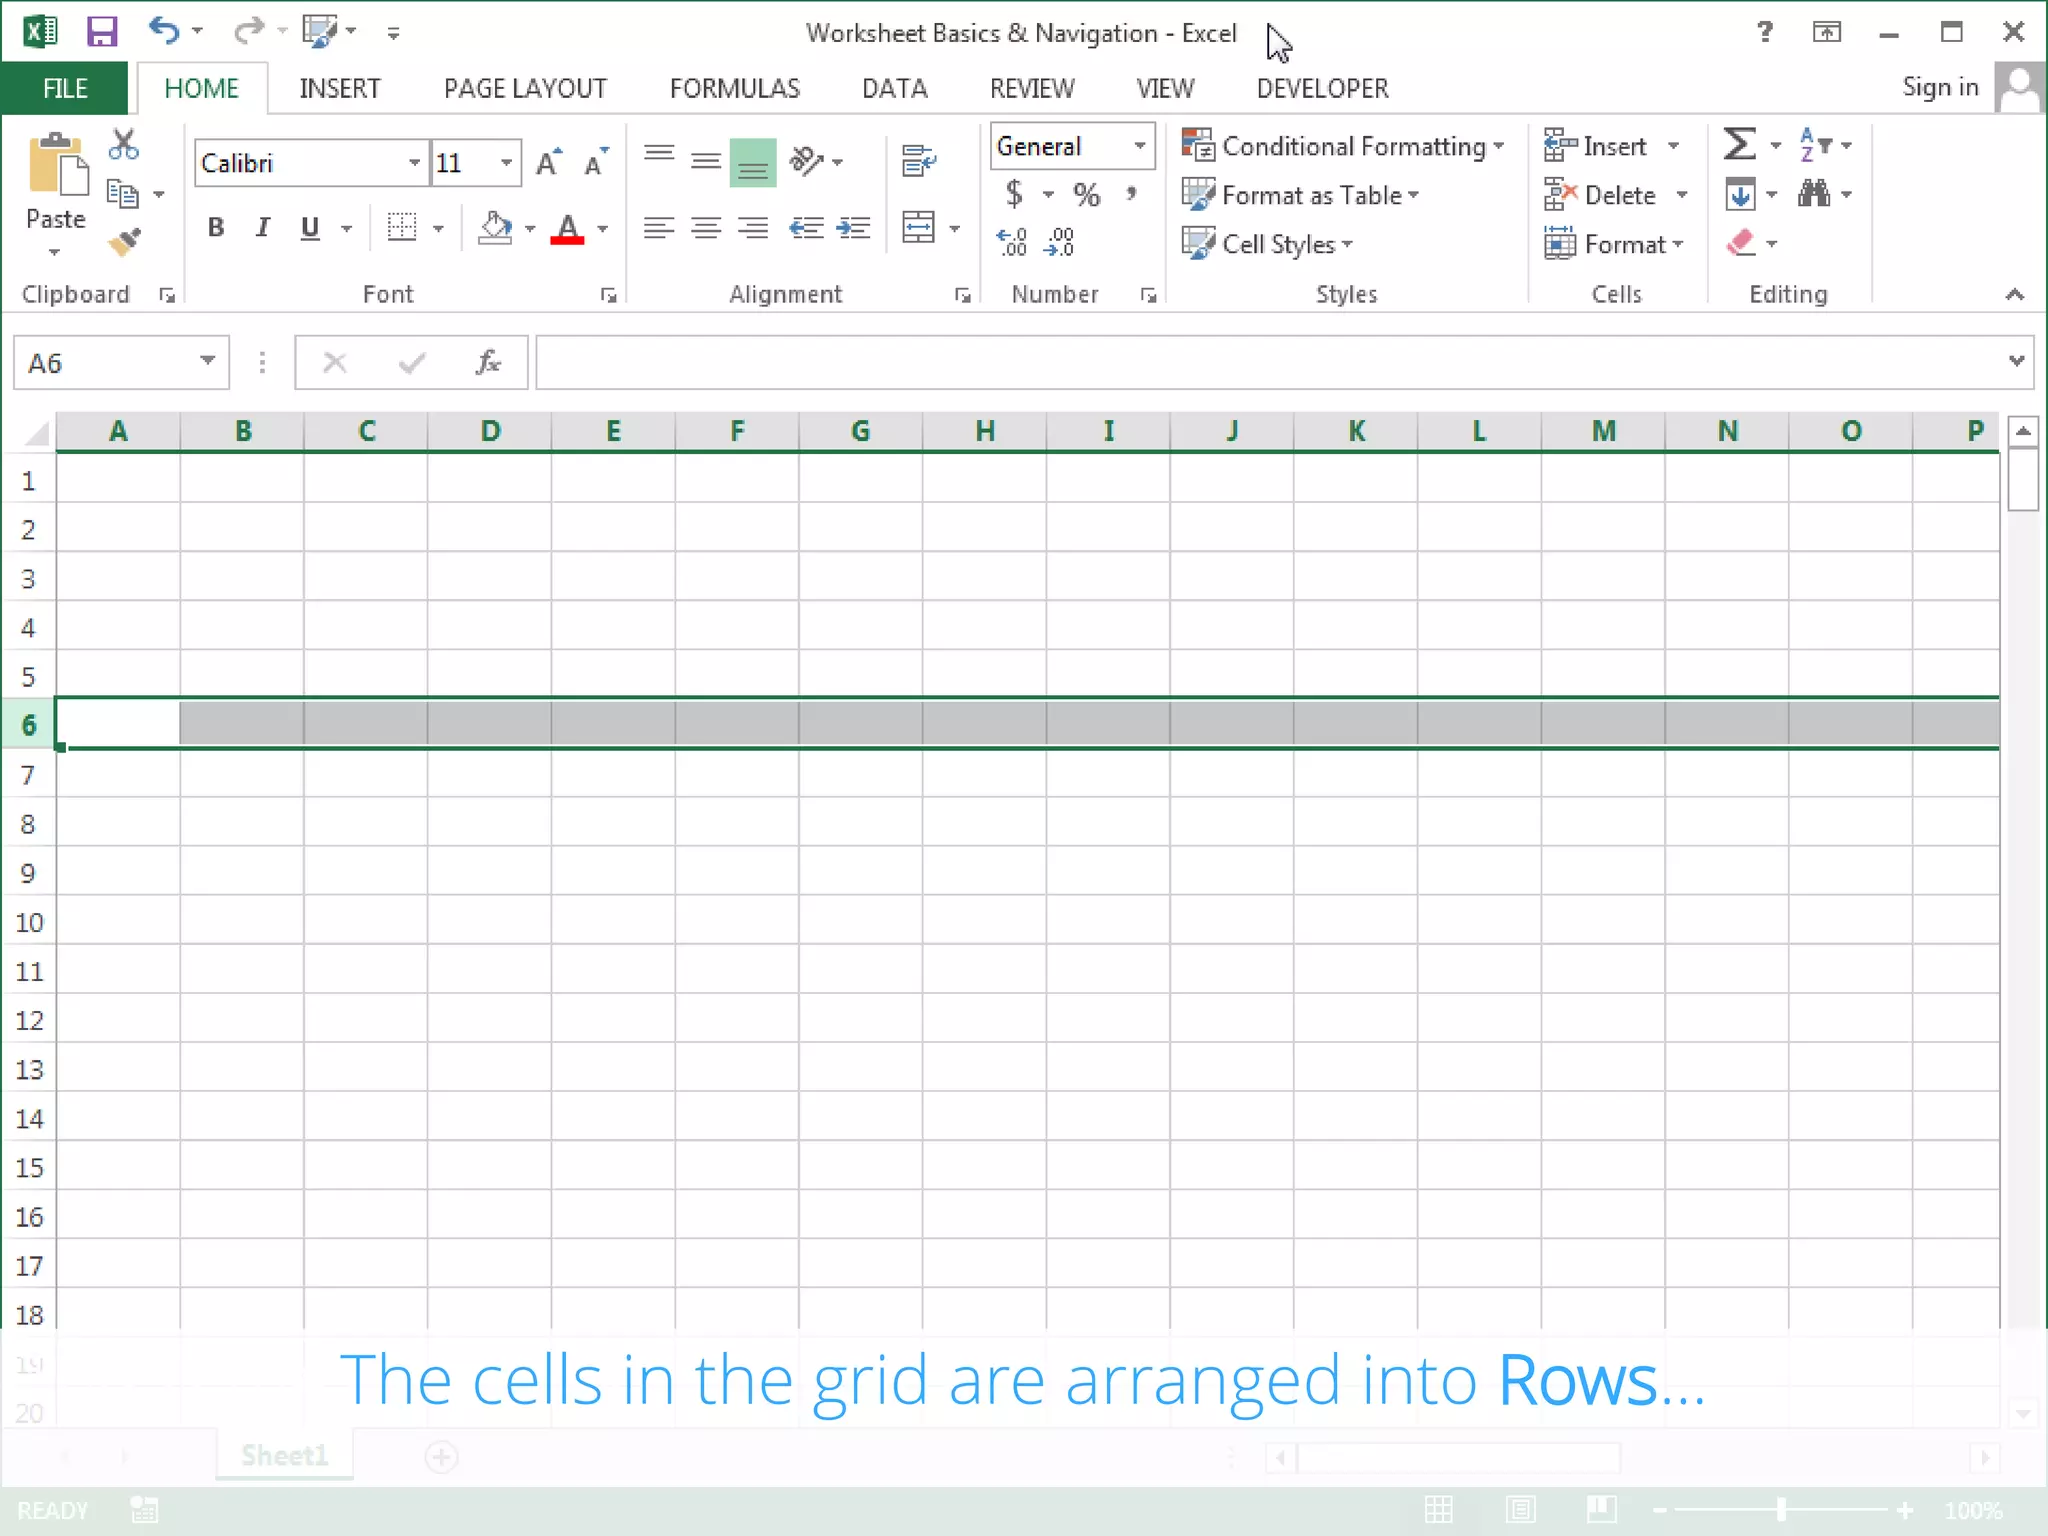The width and height of the screenshot is (2048, 1536).
Task: Select the row 6 header
Action: [28, 724]
